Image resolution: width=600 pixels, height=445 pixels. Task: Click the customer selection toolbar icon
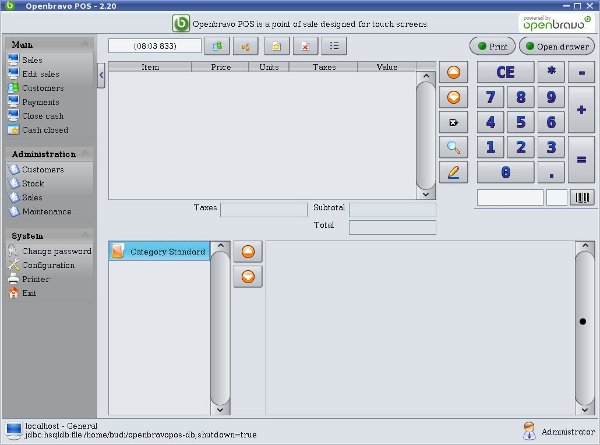coord(217,46)
